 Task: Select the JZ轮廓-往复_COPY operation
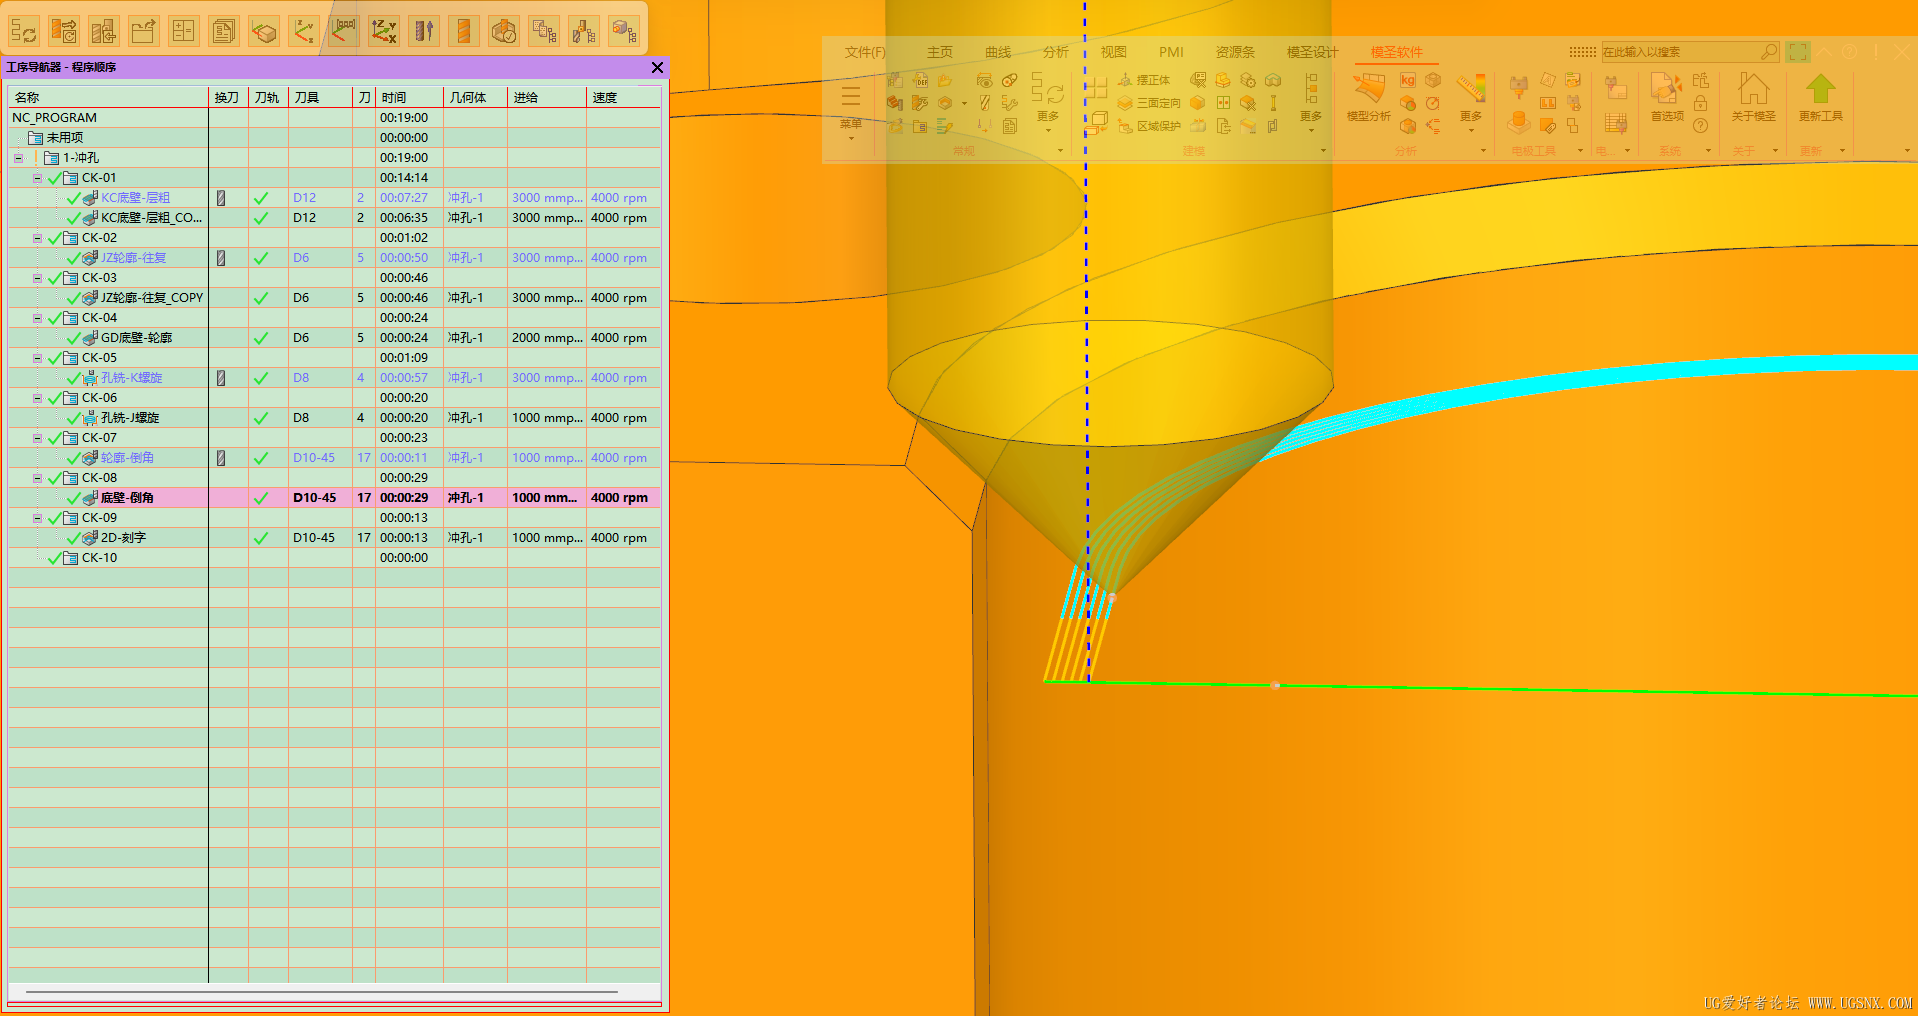[152, 298]
